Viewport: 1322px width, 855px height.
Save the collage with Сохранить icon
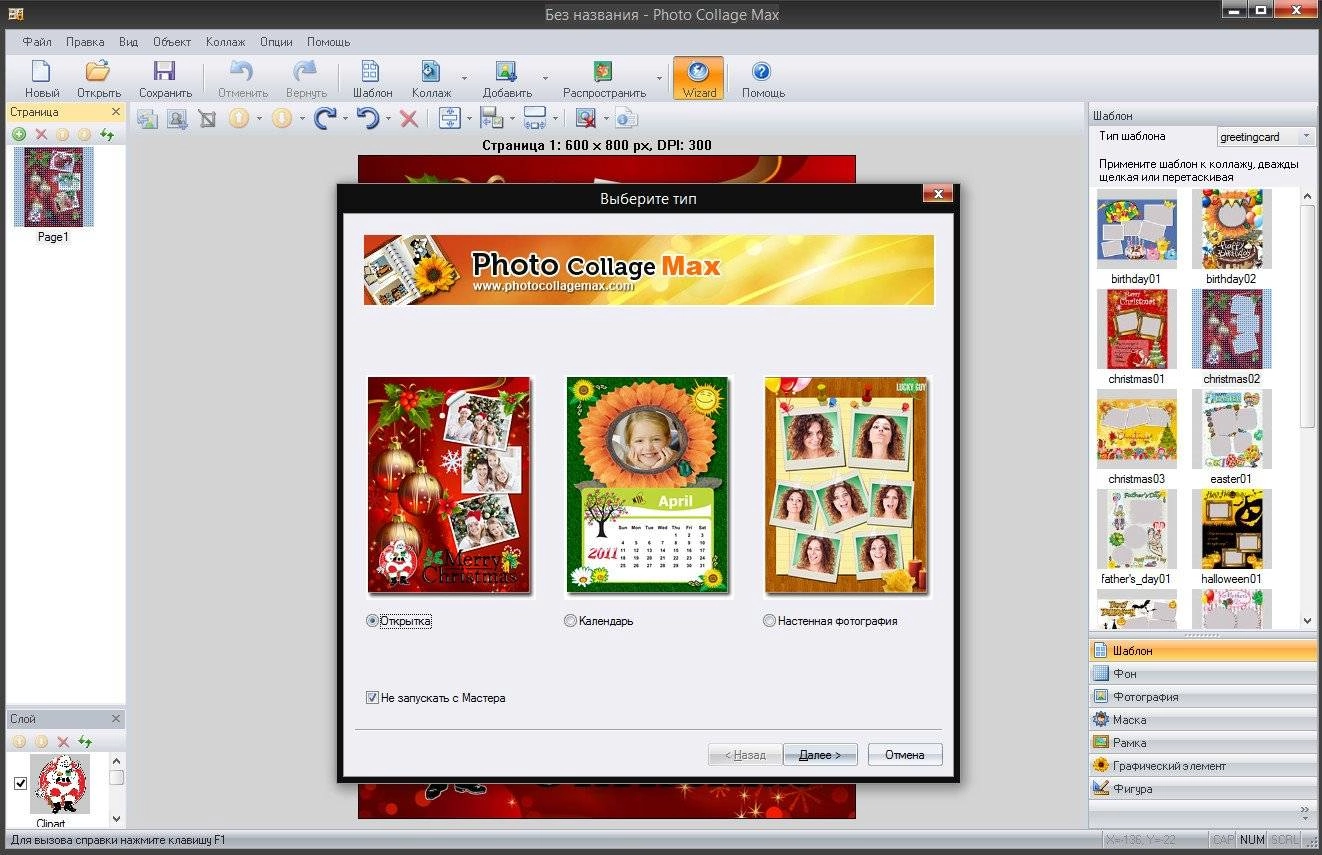click(165, 79)
